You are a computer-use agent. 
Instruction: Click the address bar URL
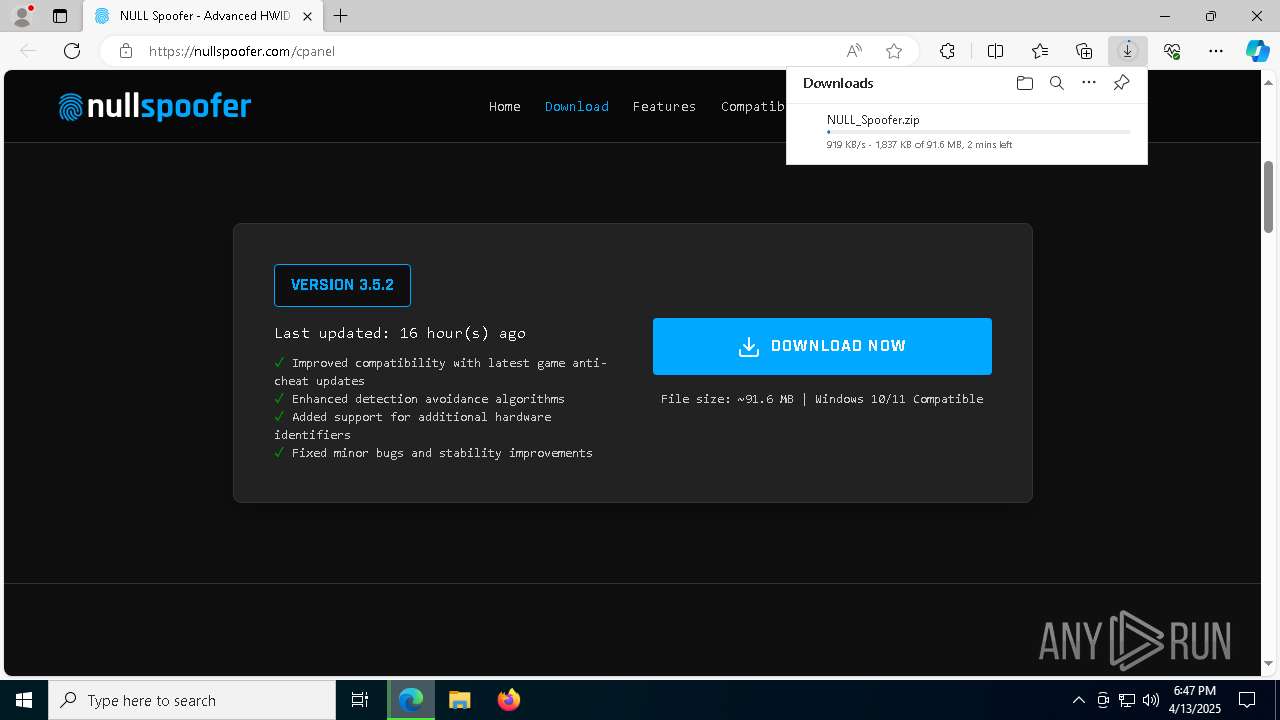point(241,51)
